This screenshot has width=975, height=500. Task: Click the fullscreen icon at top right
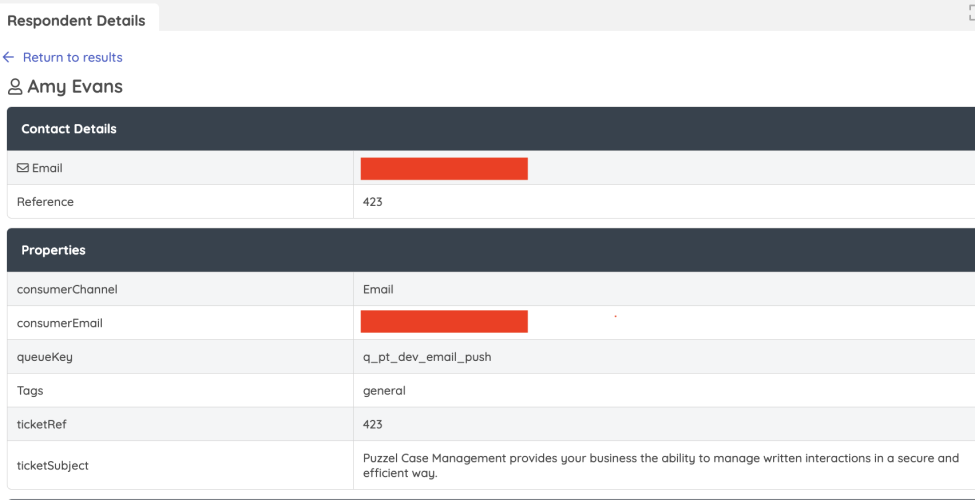[971, 12]
